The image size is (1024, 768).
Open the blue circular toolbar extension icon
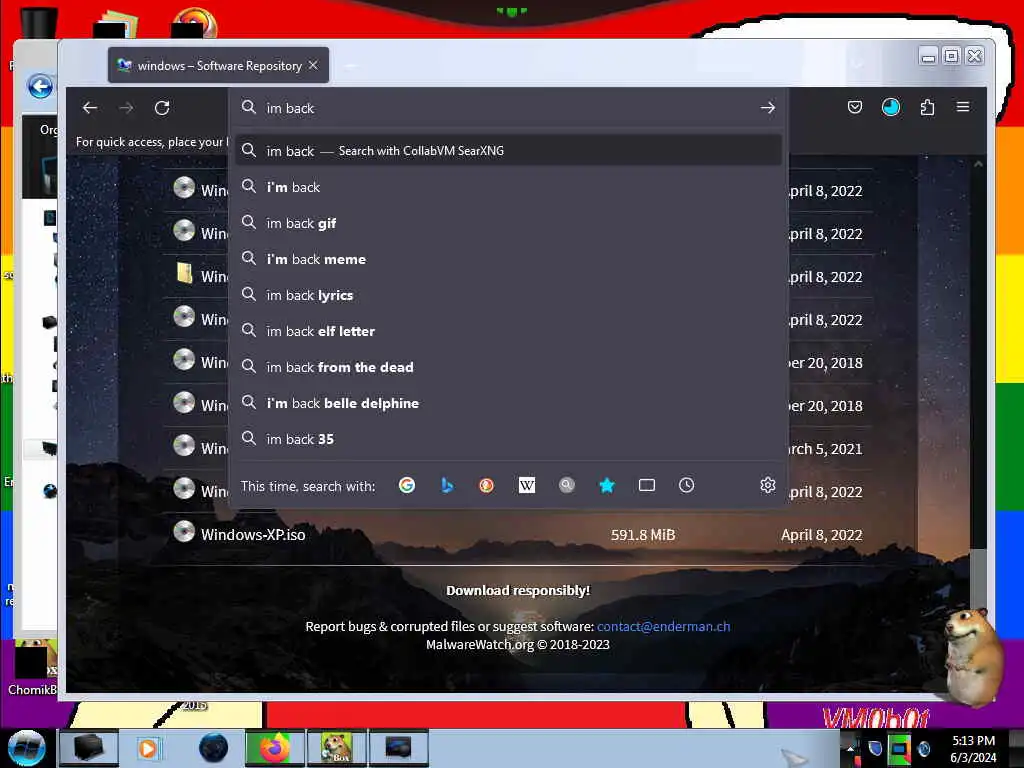(x=891, y=107)
